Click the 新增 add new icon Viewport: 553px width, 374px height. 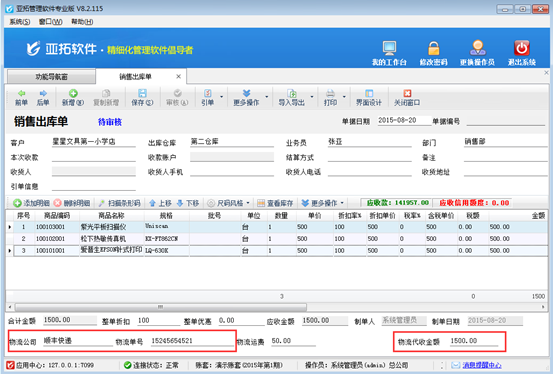tap(73, 94)
